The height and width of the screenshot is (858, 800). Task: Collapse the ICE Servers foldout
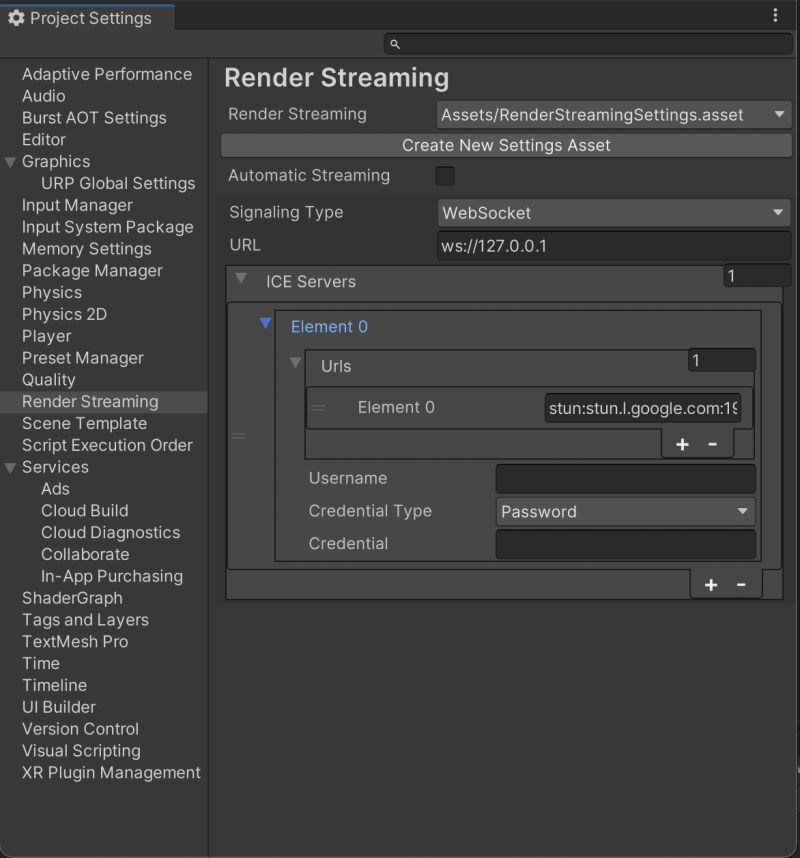point(240,281)
